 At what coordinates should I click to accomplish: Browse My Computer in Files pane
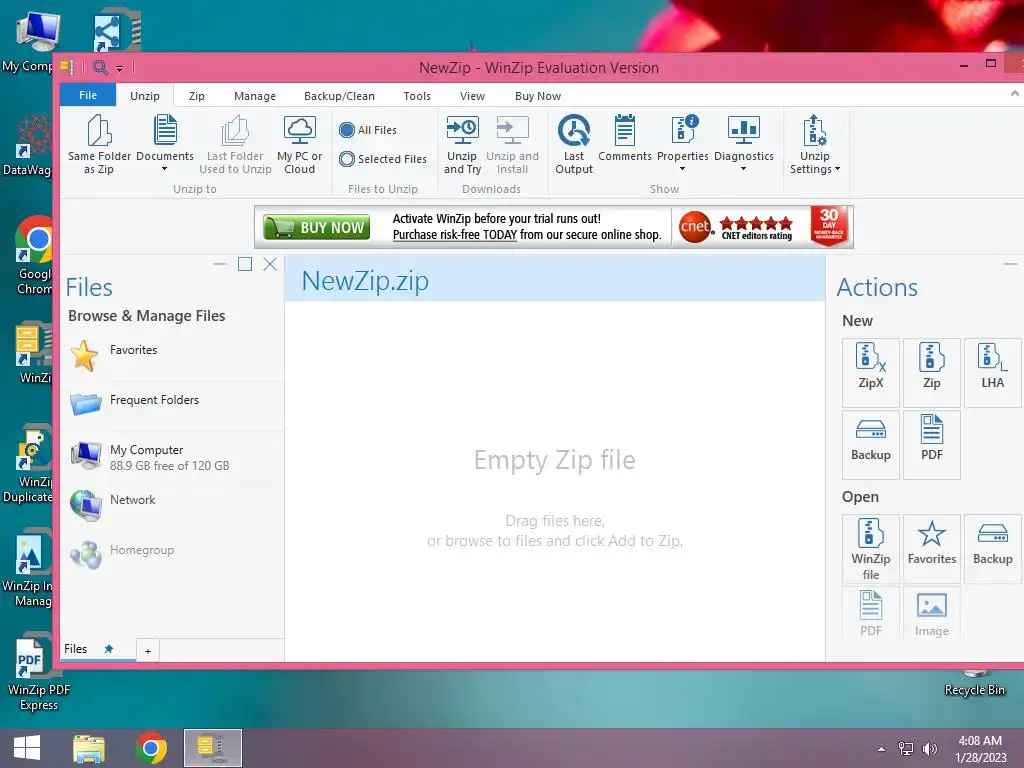[x=173, y=456]
